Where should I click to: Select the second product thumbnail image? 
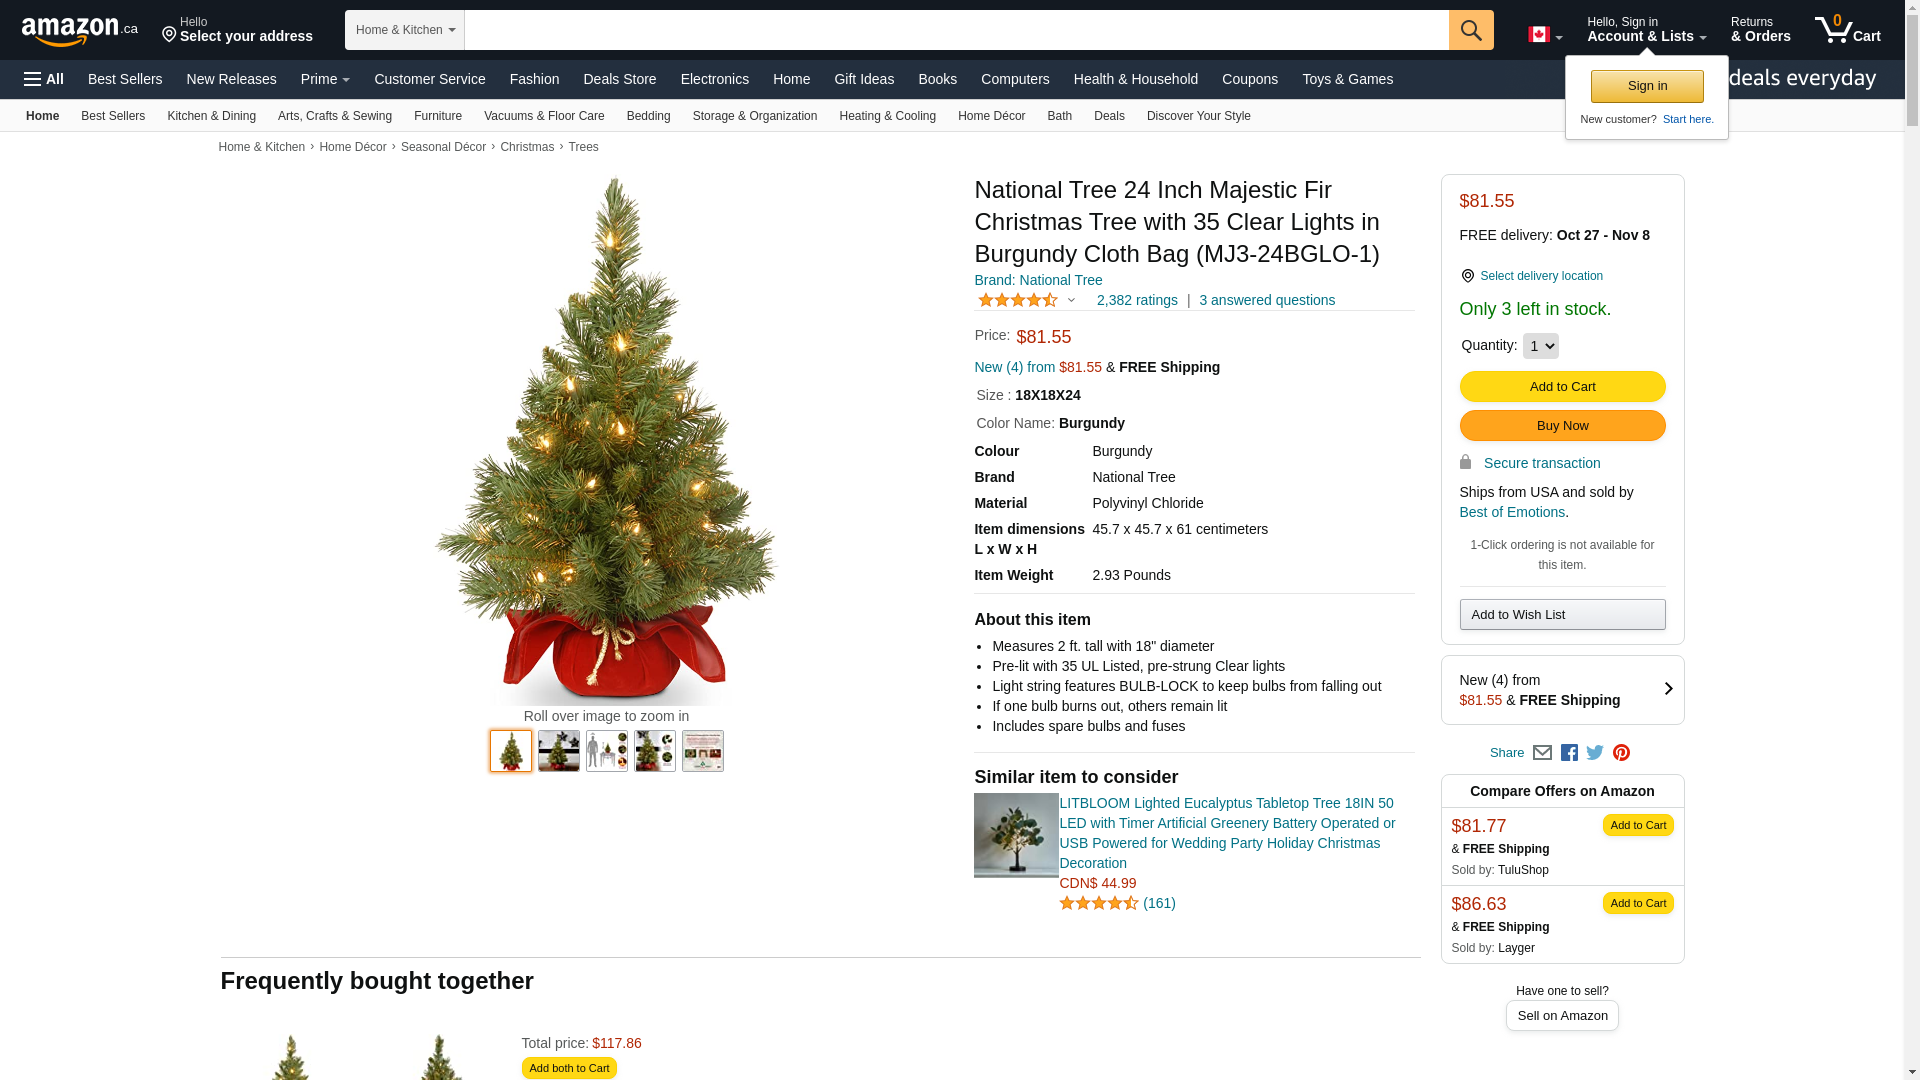tap(559, 751)
